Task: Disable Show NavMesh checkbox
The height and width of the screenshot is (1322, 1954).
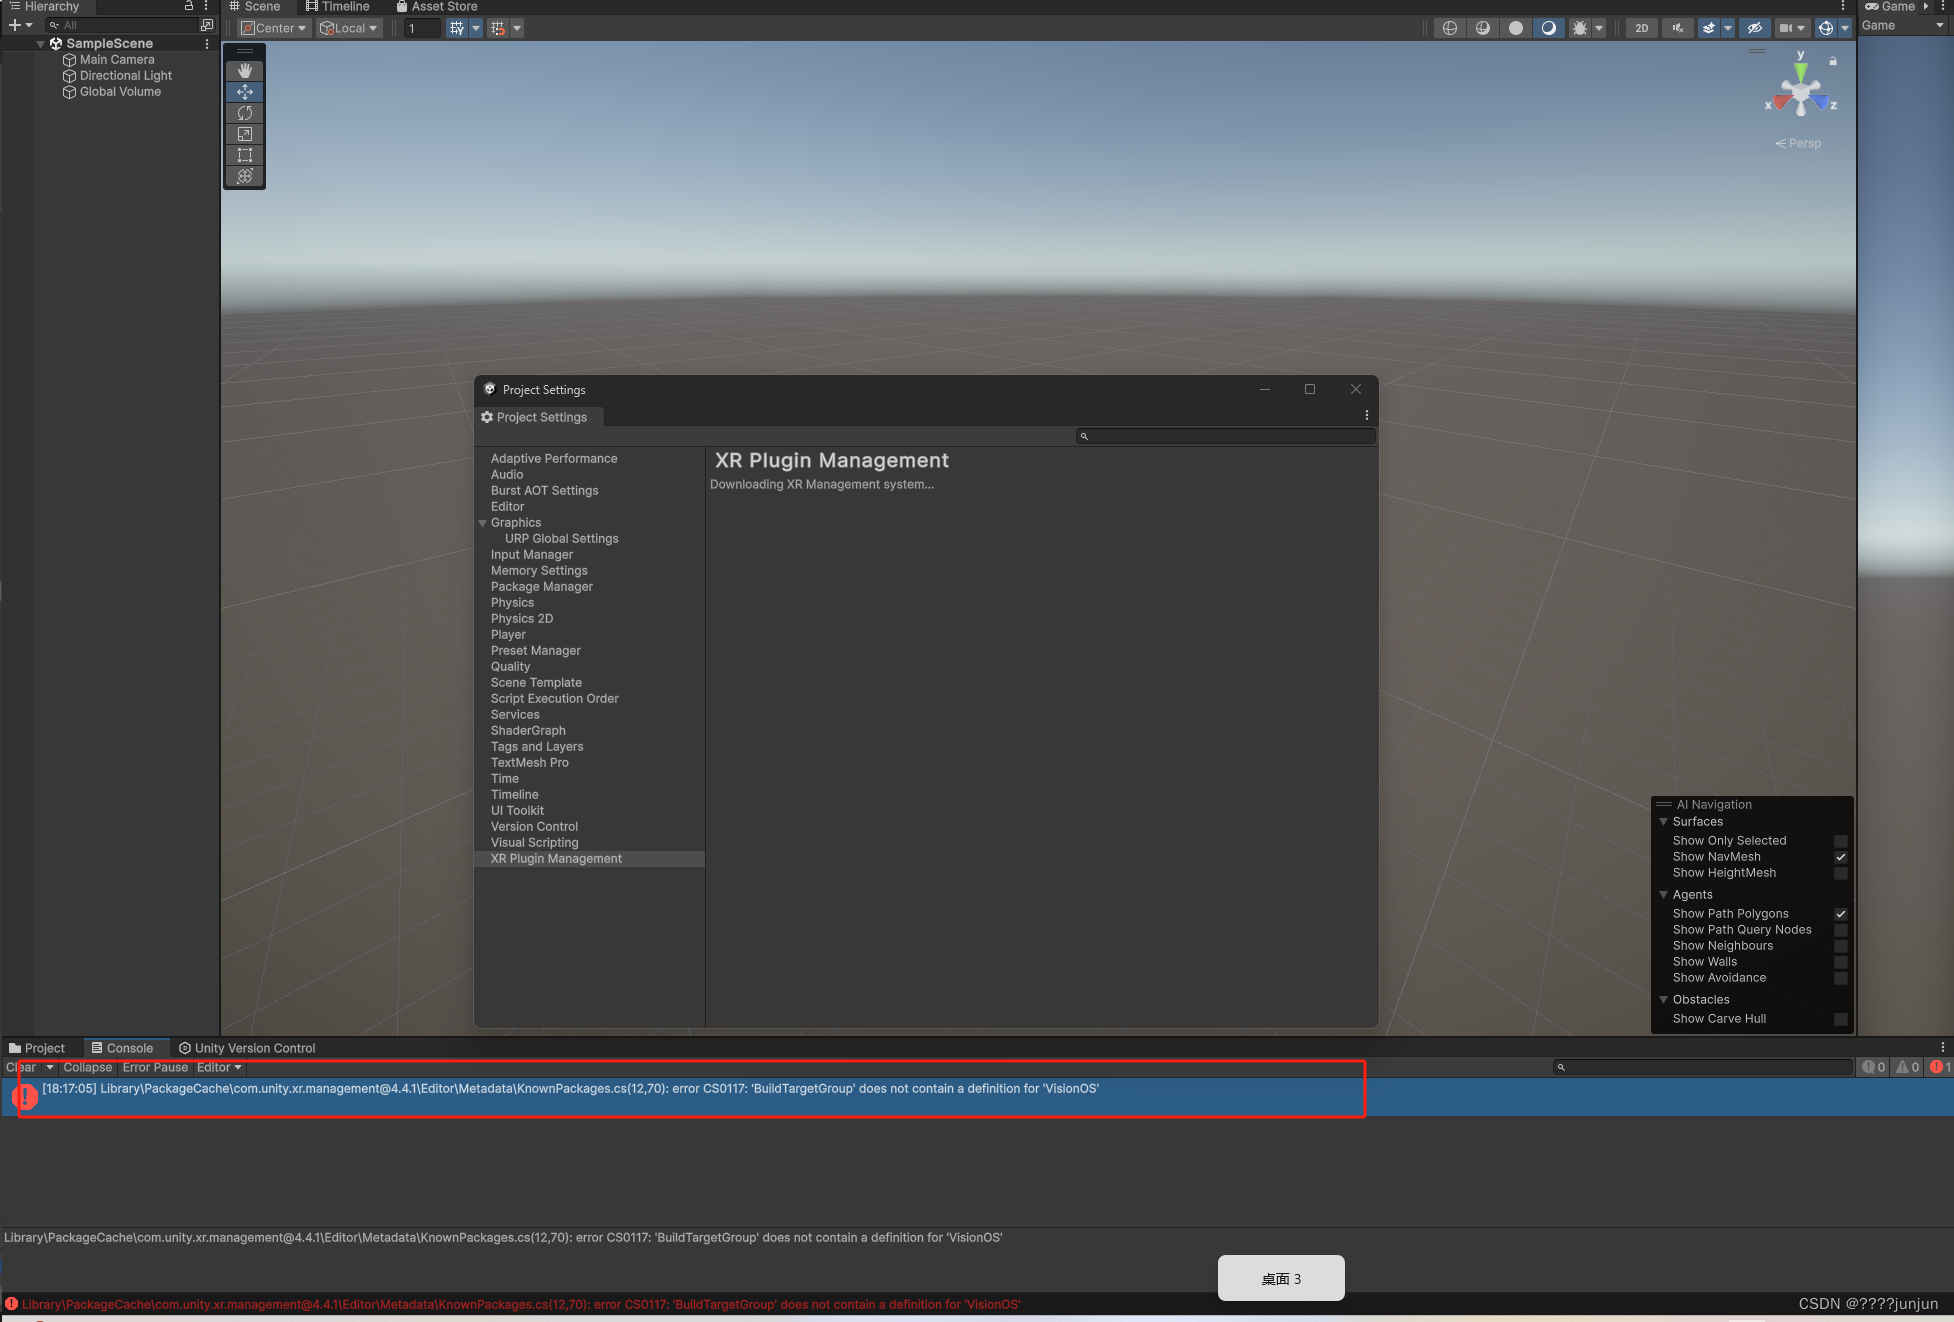Action: coord(1841,857)
